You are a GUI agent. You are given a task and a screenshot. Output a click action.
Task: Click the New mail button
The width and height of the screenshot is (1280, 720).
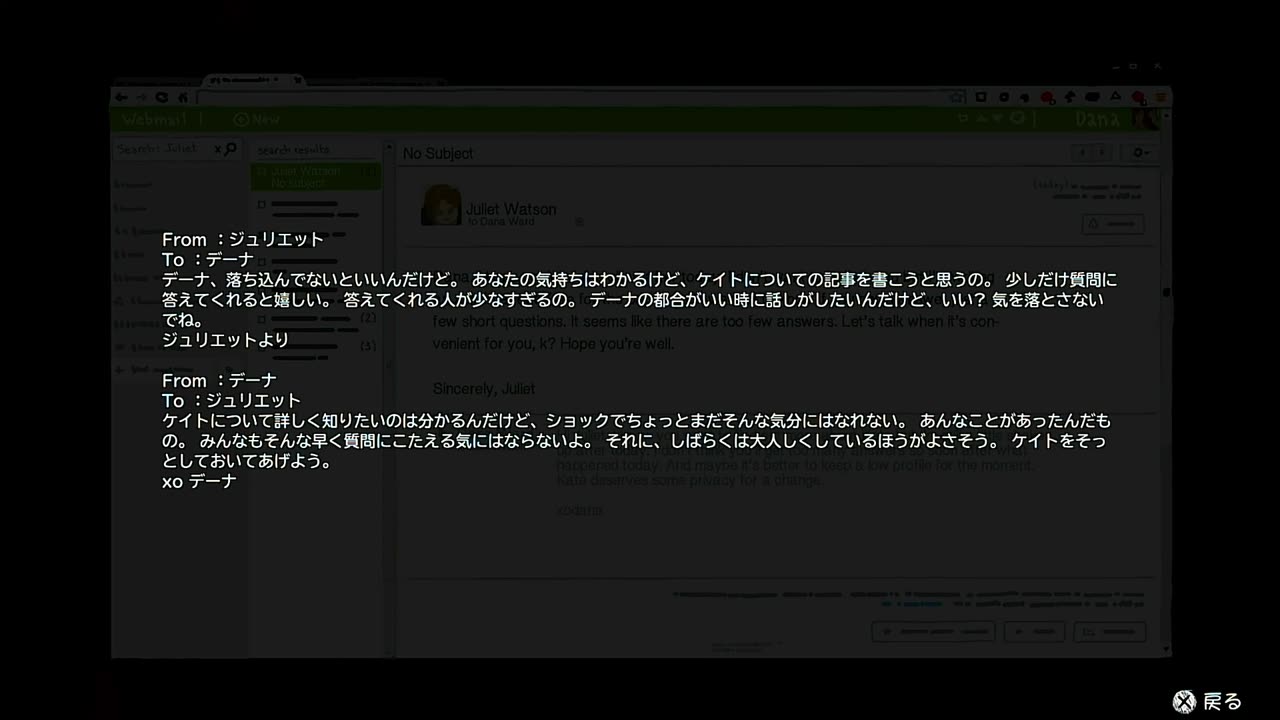click(x=257, y=119)
